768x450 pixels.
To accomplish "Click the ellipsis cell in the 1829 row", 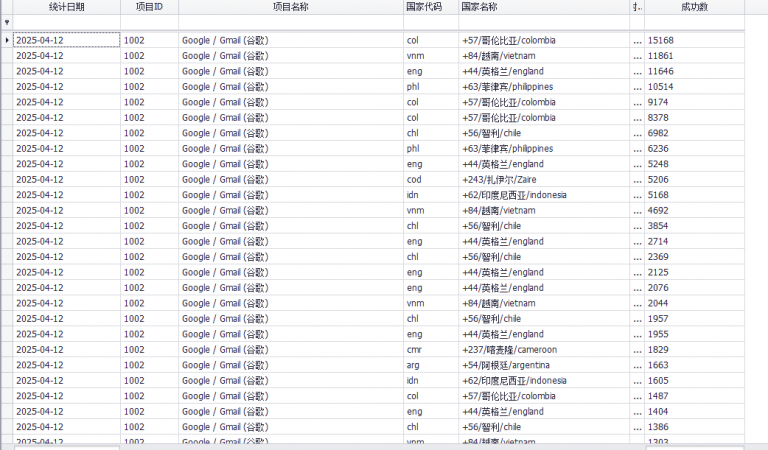I will (x=637, y=350).
